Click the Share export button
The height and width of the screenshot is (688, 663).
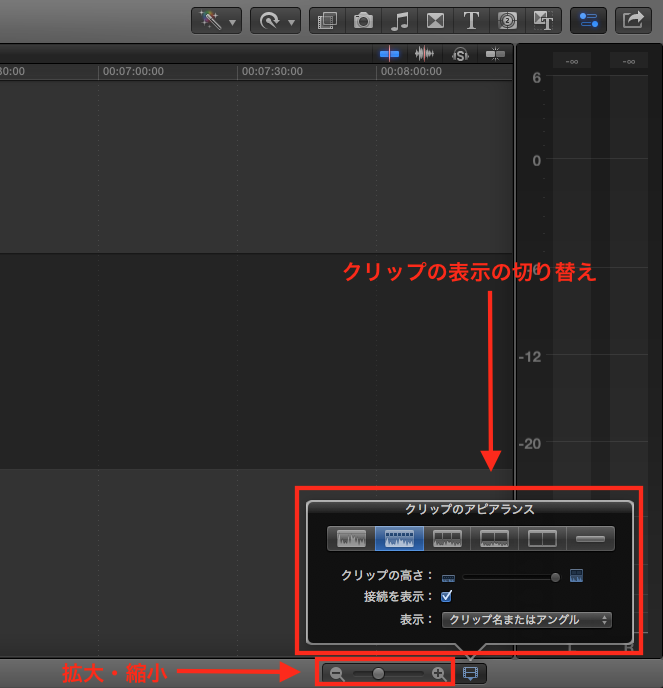[x=633, y=21]
